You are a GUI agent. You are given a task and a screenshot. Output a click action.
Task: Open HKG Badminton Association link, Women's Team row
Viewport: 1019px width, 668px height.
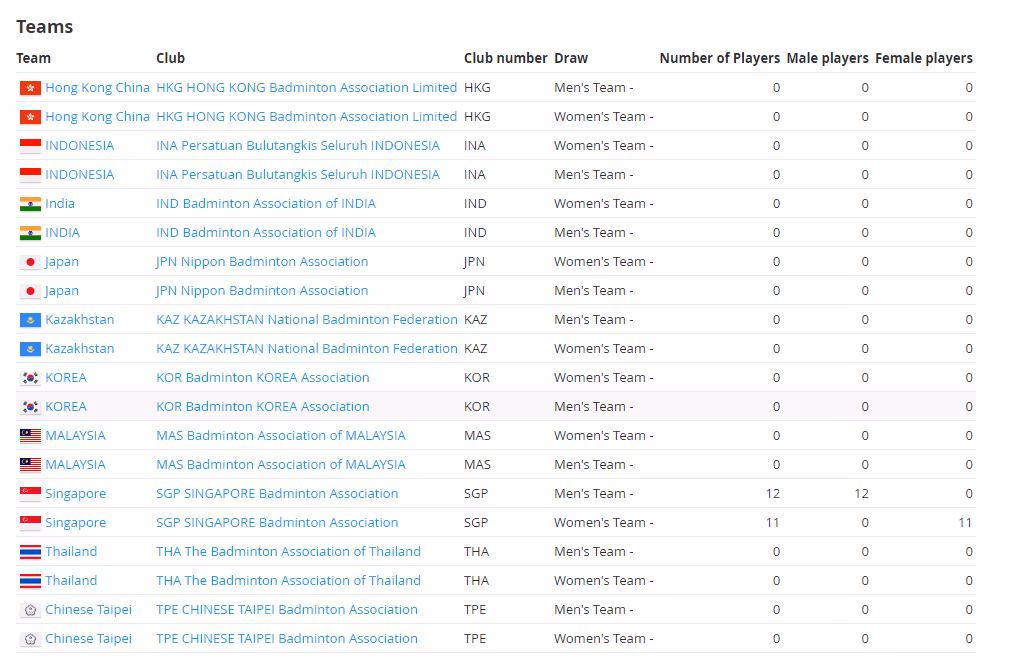click(x=307, y=117)
